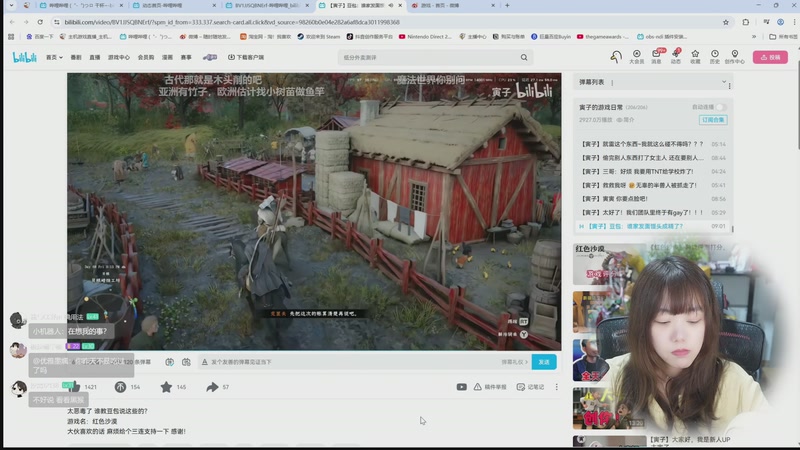
Task: Open 弹幕礼仪 etiquette link
Action: (514, 362)
